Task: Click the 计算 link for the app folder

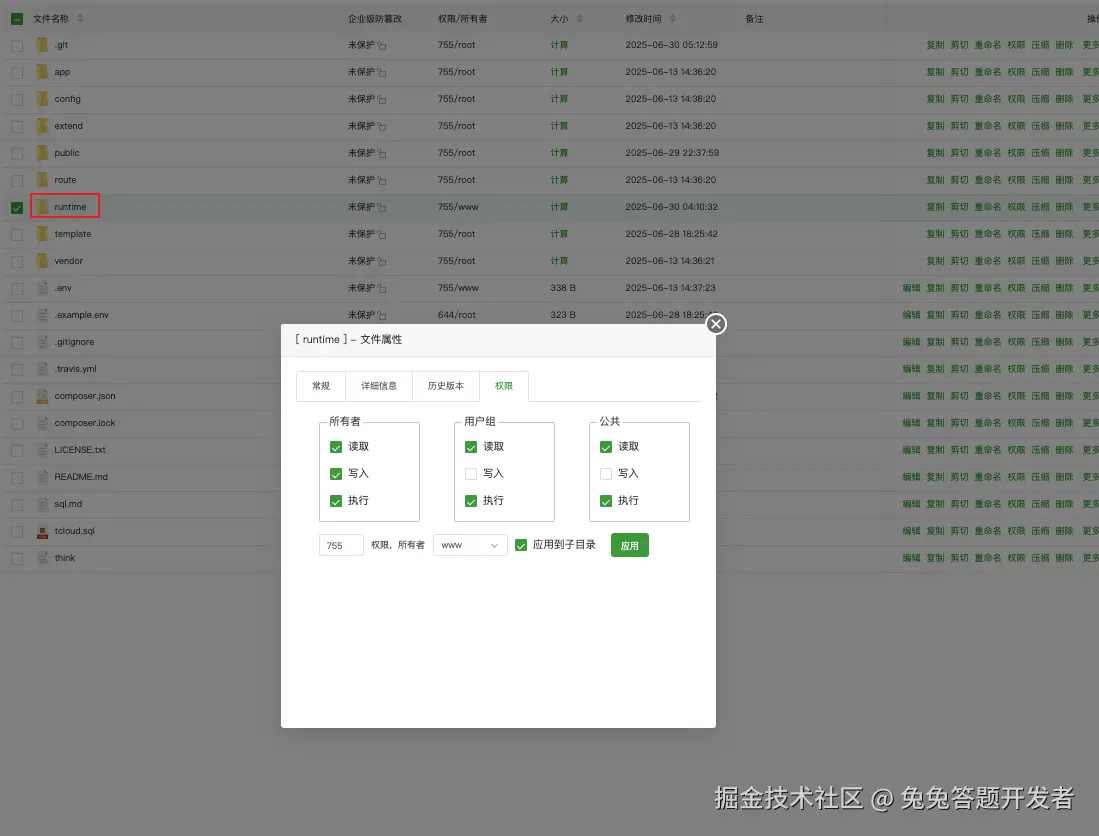Action: tap(558, 71)
